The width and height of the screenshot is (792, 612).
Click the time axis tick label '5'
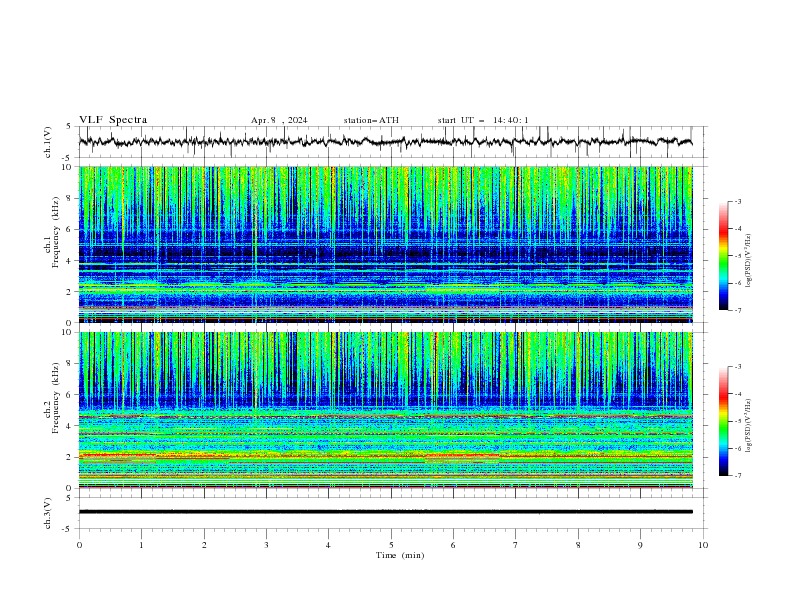(391, 545)
